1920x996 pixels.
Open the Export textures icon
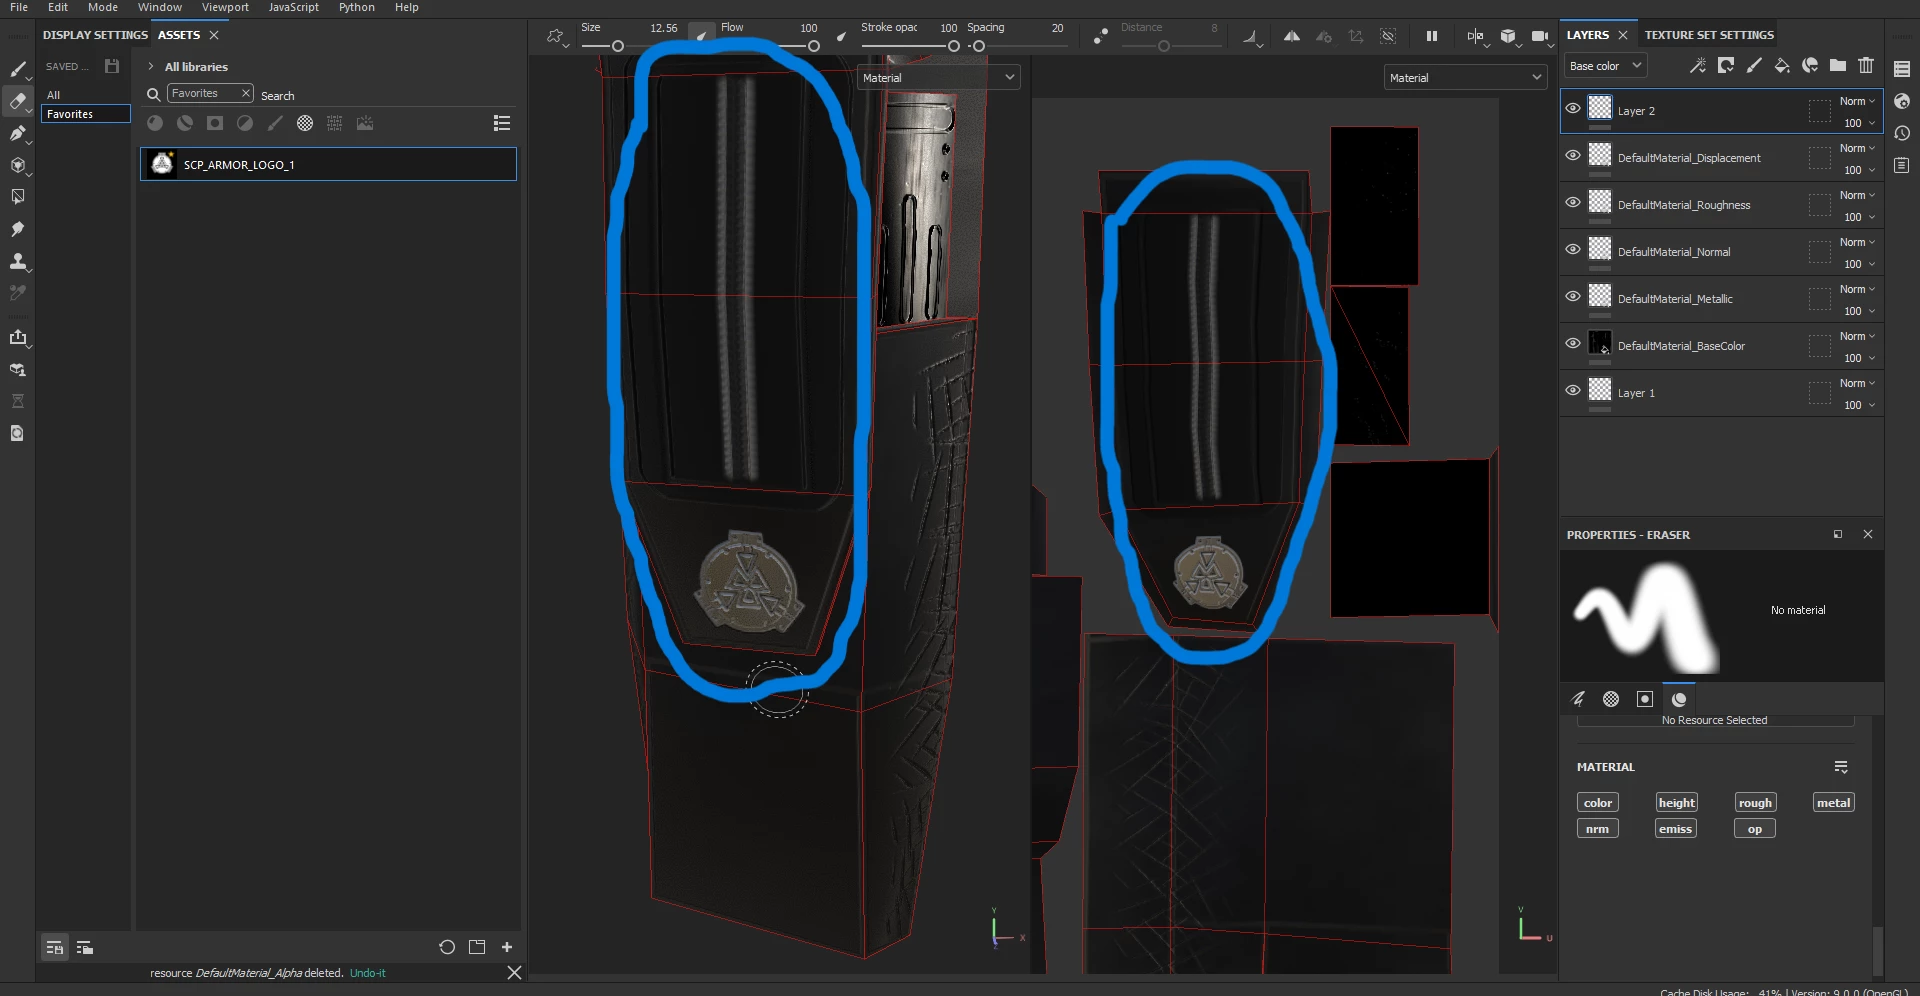point(17,337)
